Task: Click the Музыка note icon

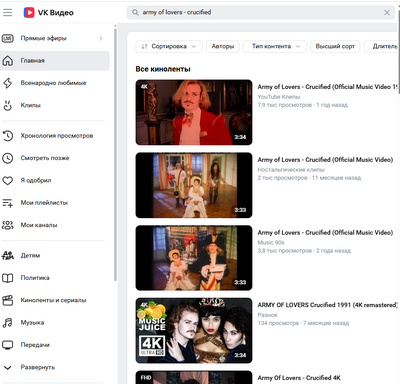Action: point(7,322)
